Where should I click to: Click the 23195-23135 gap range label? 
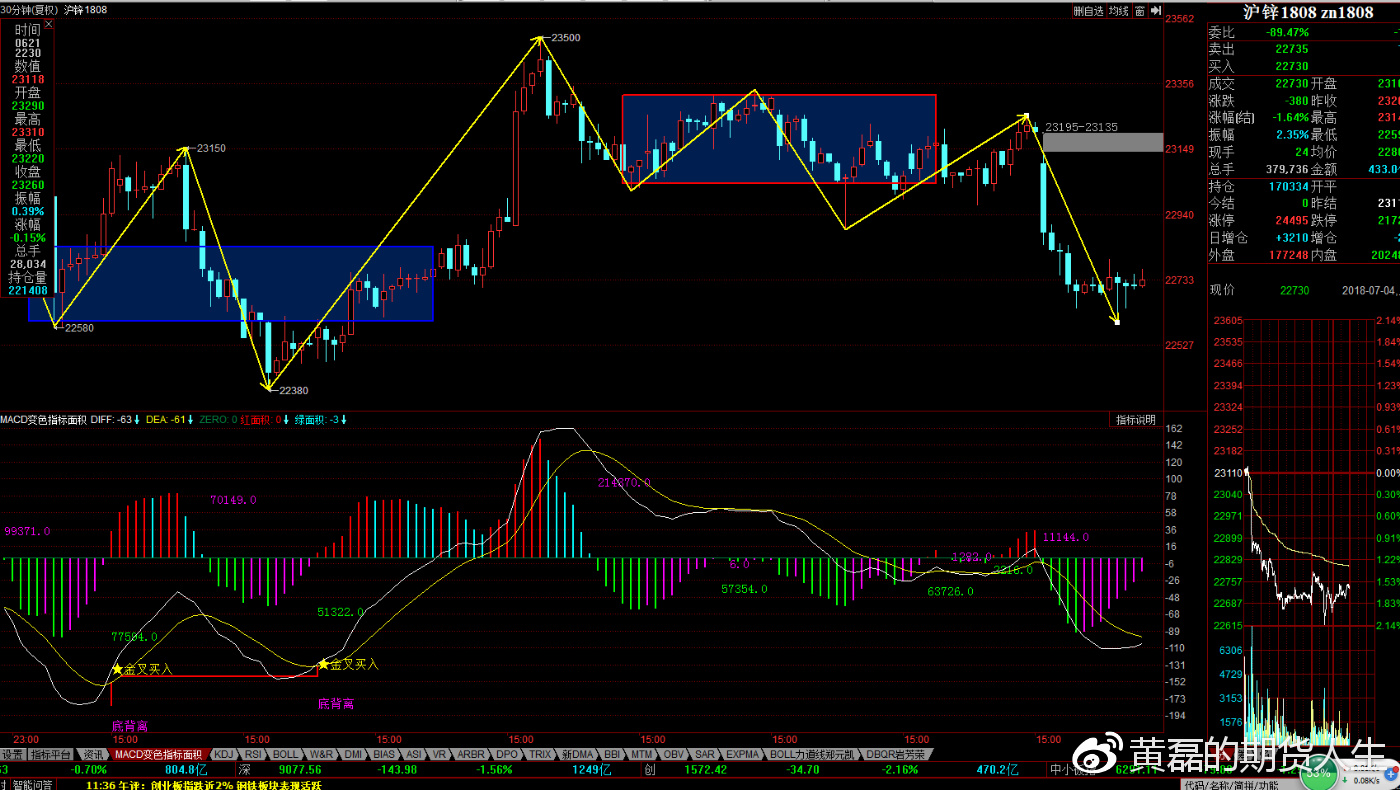pyautogui.click(x=1081, y=127)
